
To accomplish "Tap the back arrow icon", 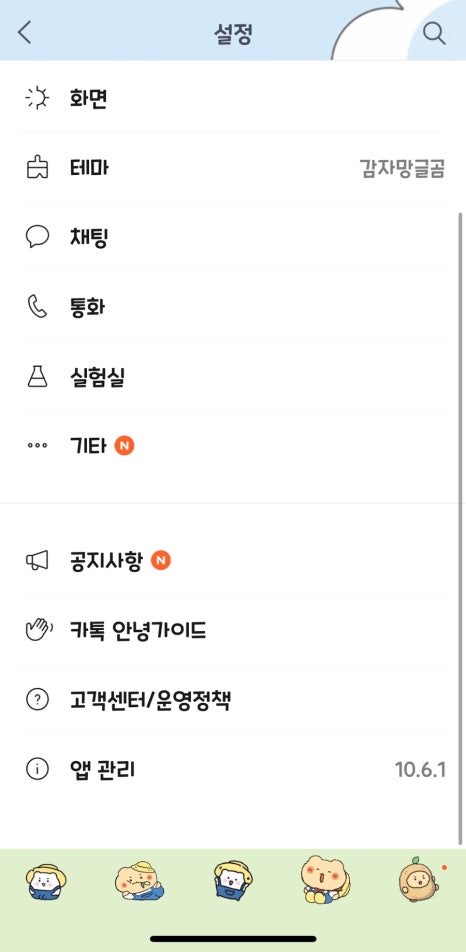I will coord(24,33).
